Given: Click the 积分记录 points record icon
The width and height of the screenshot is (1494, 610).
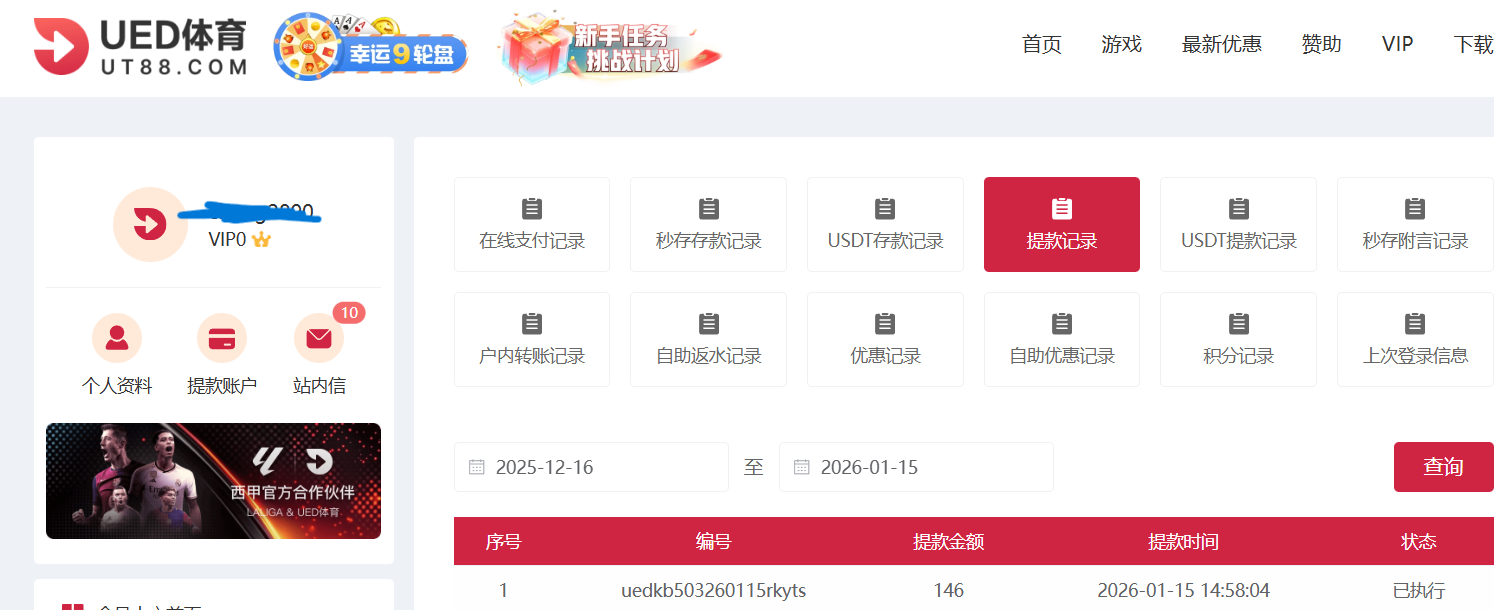Looking at the screenshot, I should coord(1238,339).
